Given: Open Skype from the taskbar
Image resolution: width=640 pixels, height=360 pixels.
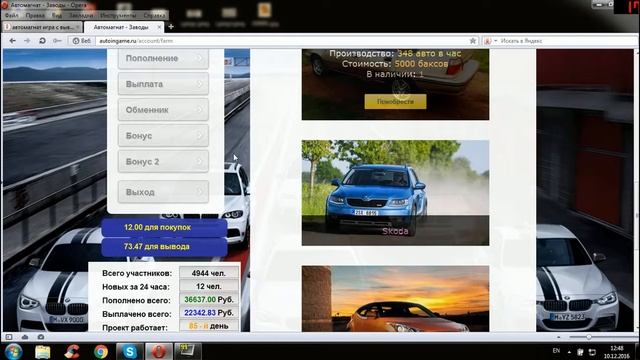Looking at the screenshot, I should tap(130, 351).
